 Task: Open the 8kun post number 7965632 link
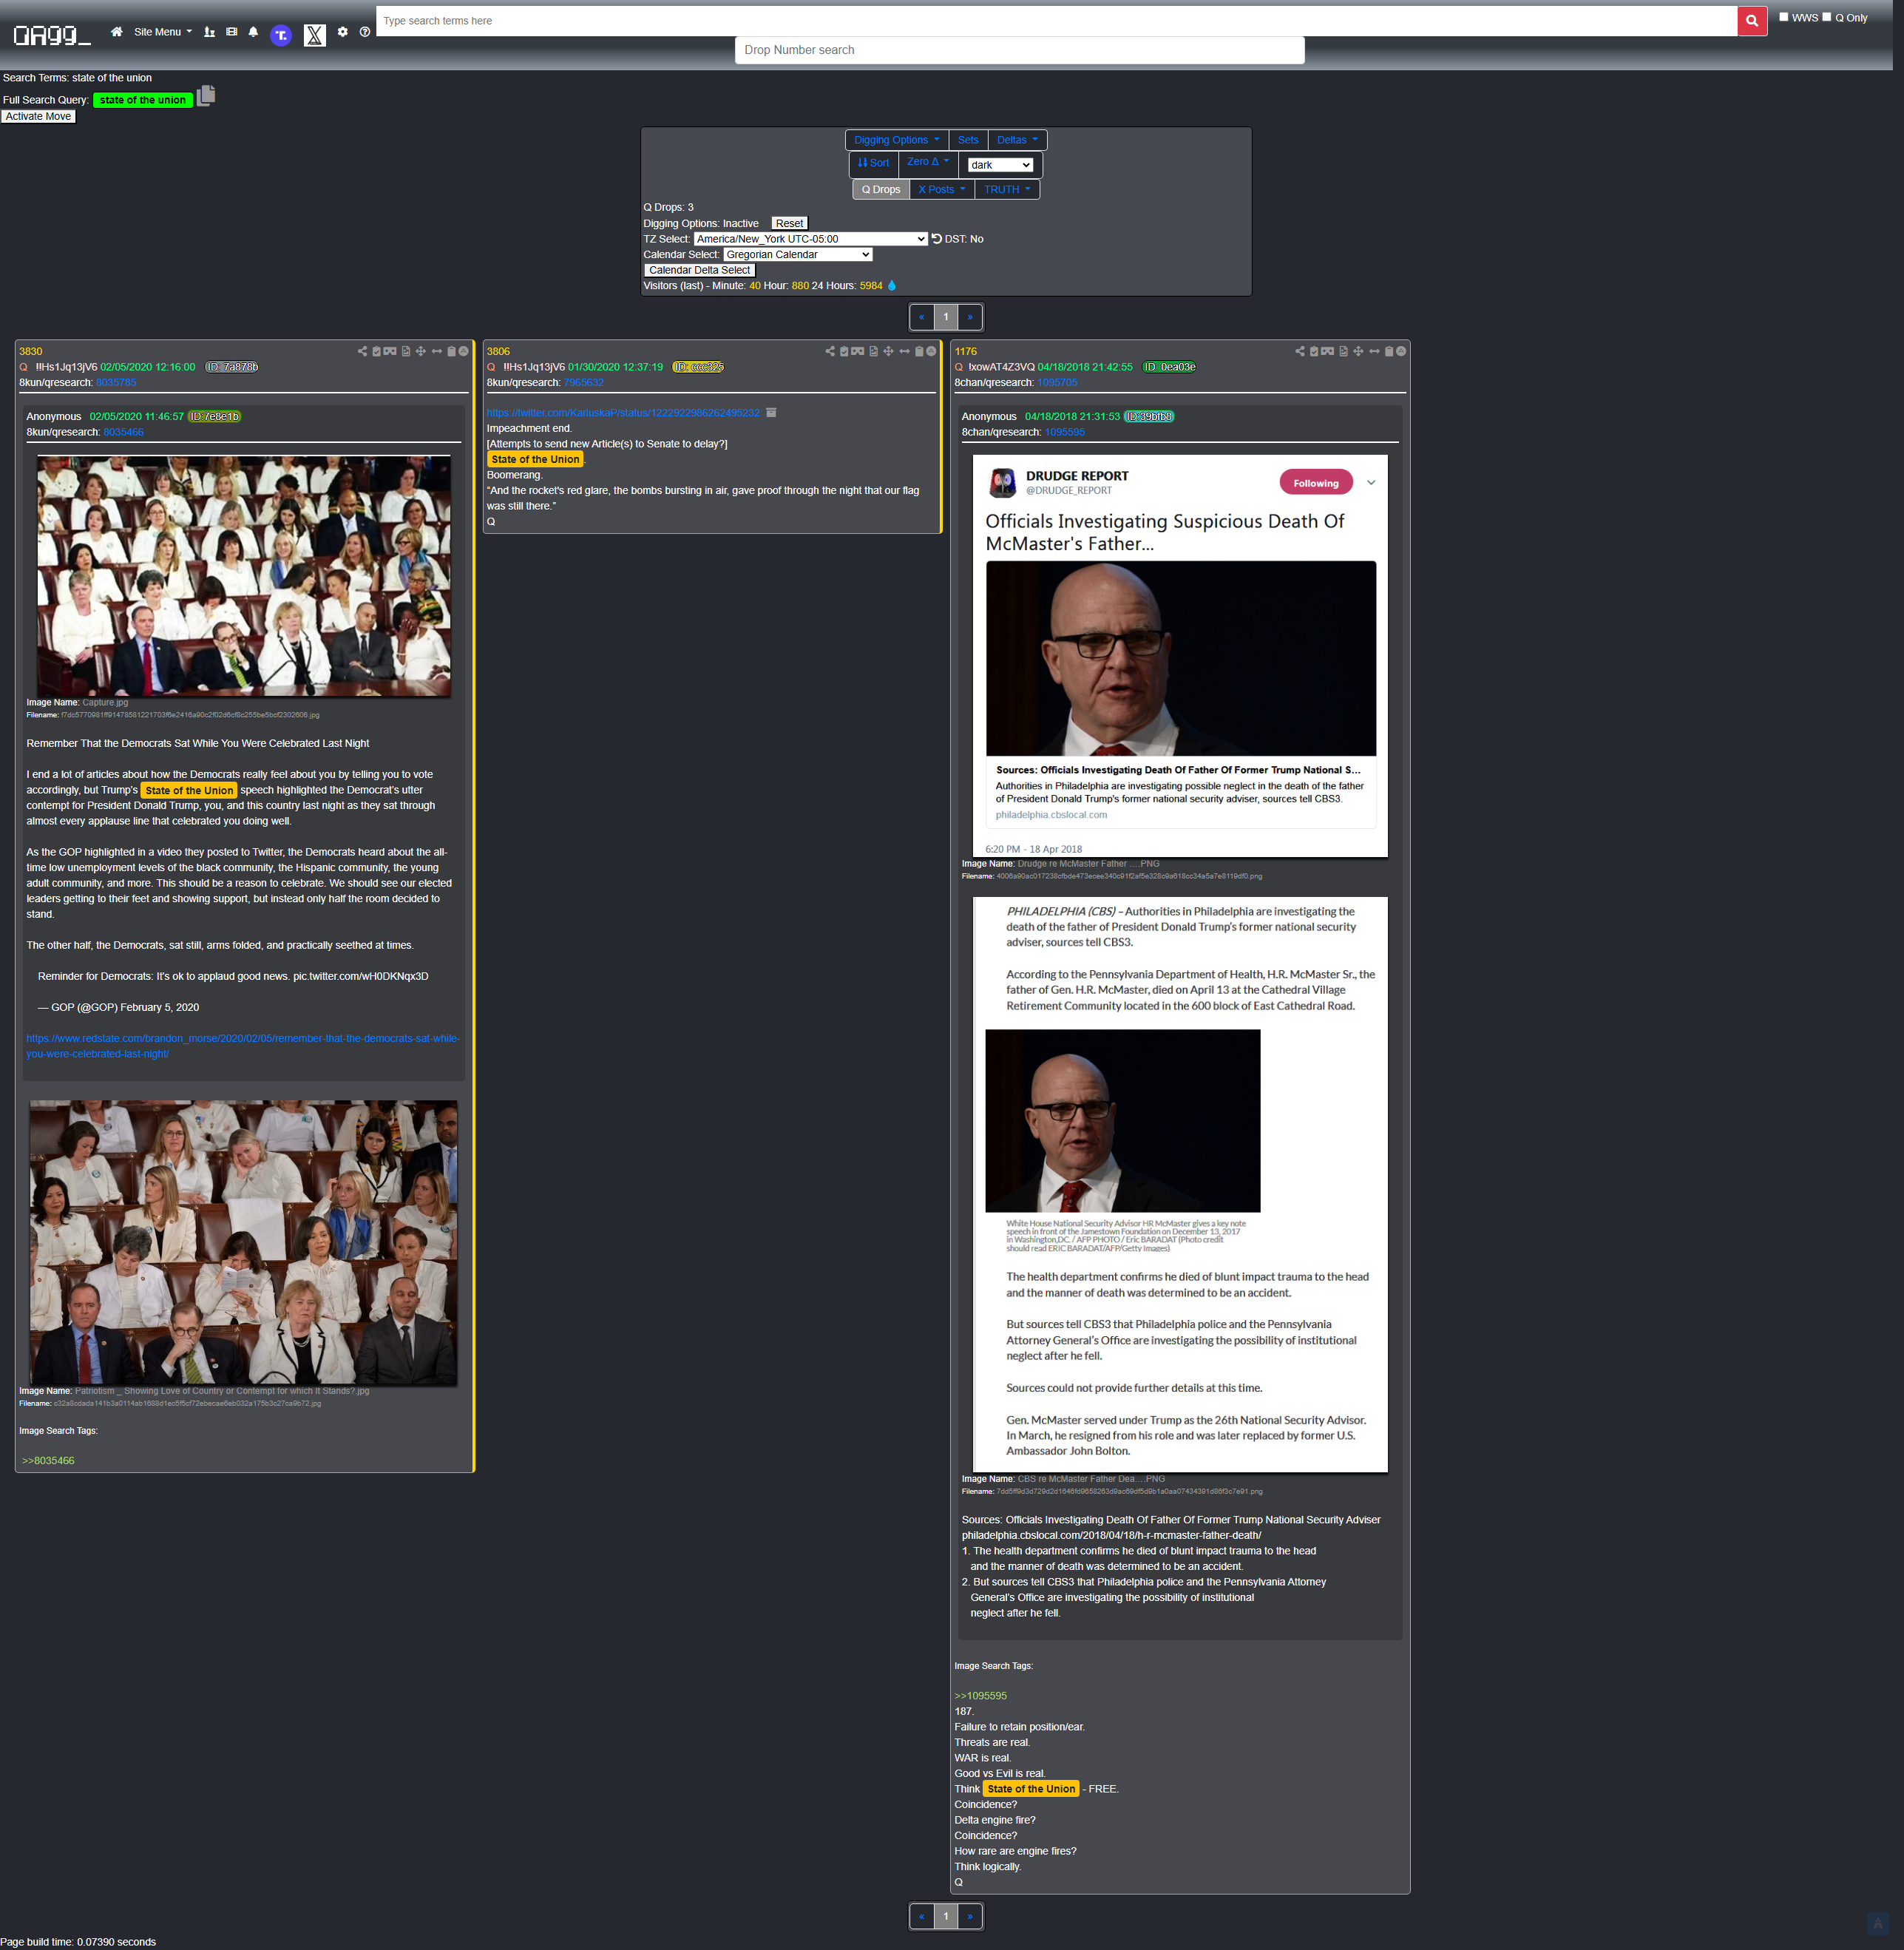pyautogui.click(x=584, y=383)
